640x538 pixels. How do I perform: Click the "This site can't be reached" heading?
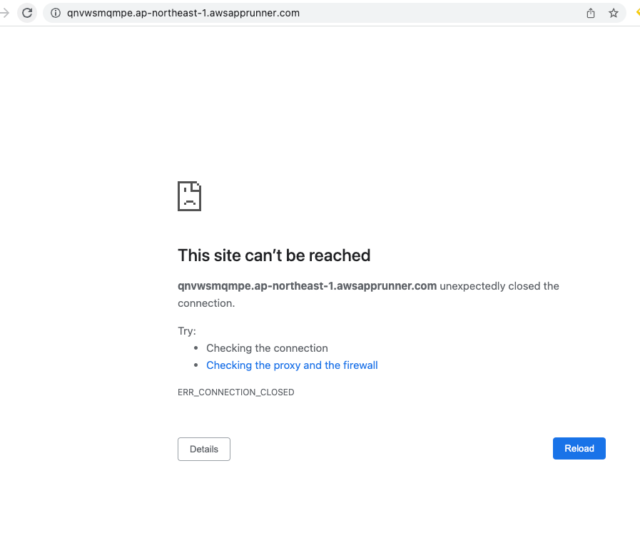click(x=274, y=256)
